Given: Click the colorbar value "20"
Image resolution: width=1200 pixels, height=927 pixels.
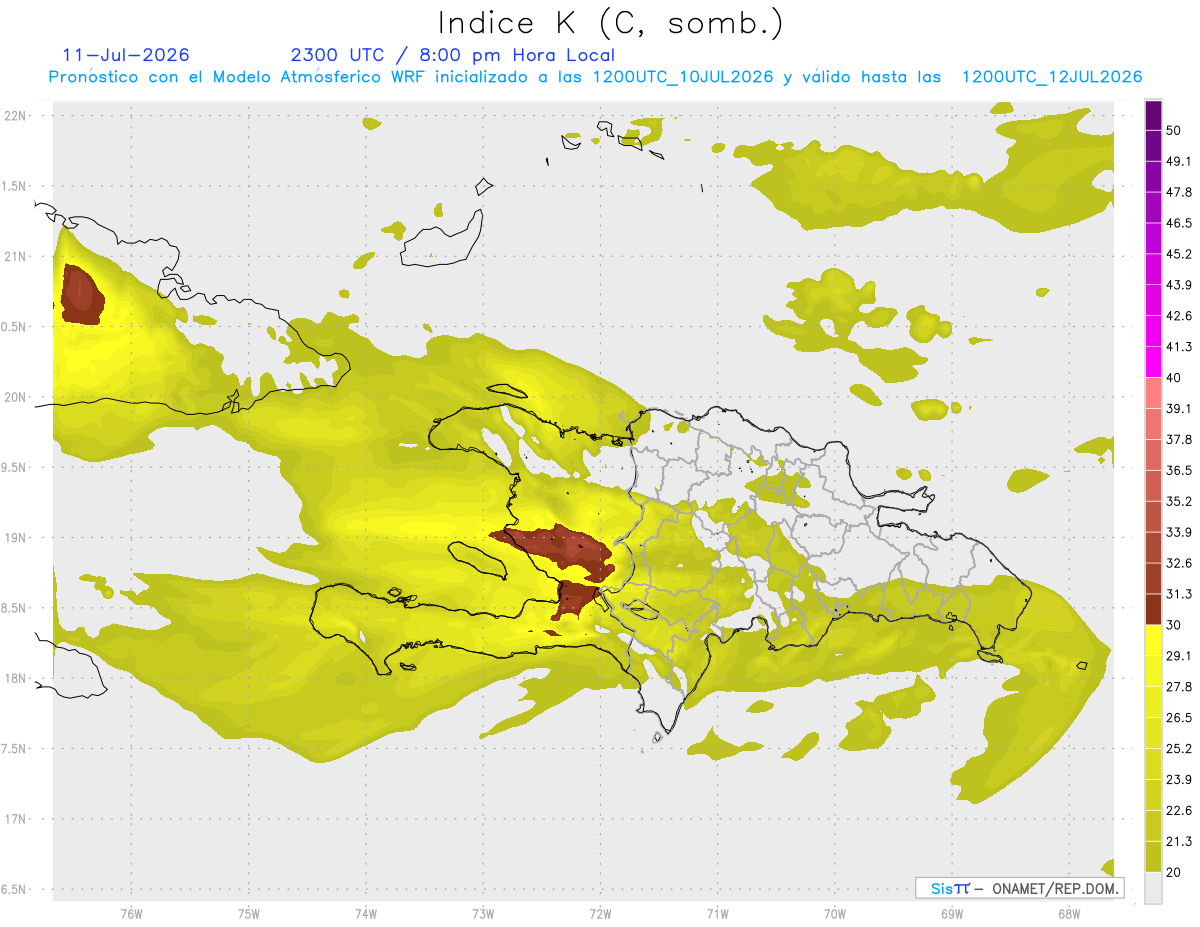Looking at the screenshot, I should 1174,873.
